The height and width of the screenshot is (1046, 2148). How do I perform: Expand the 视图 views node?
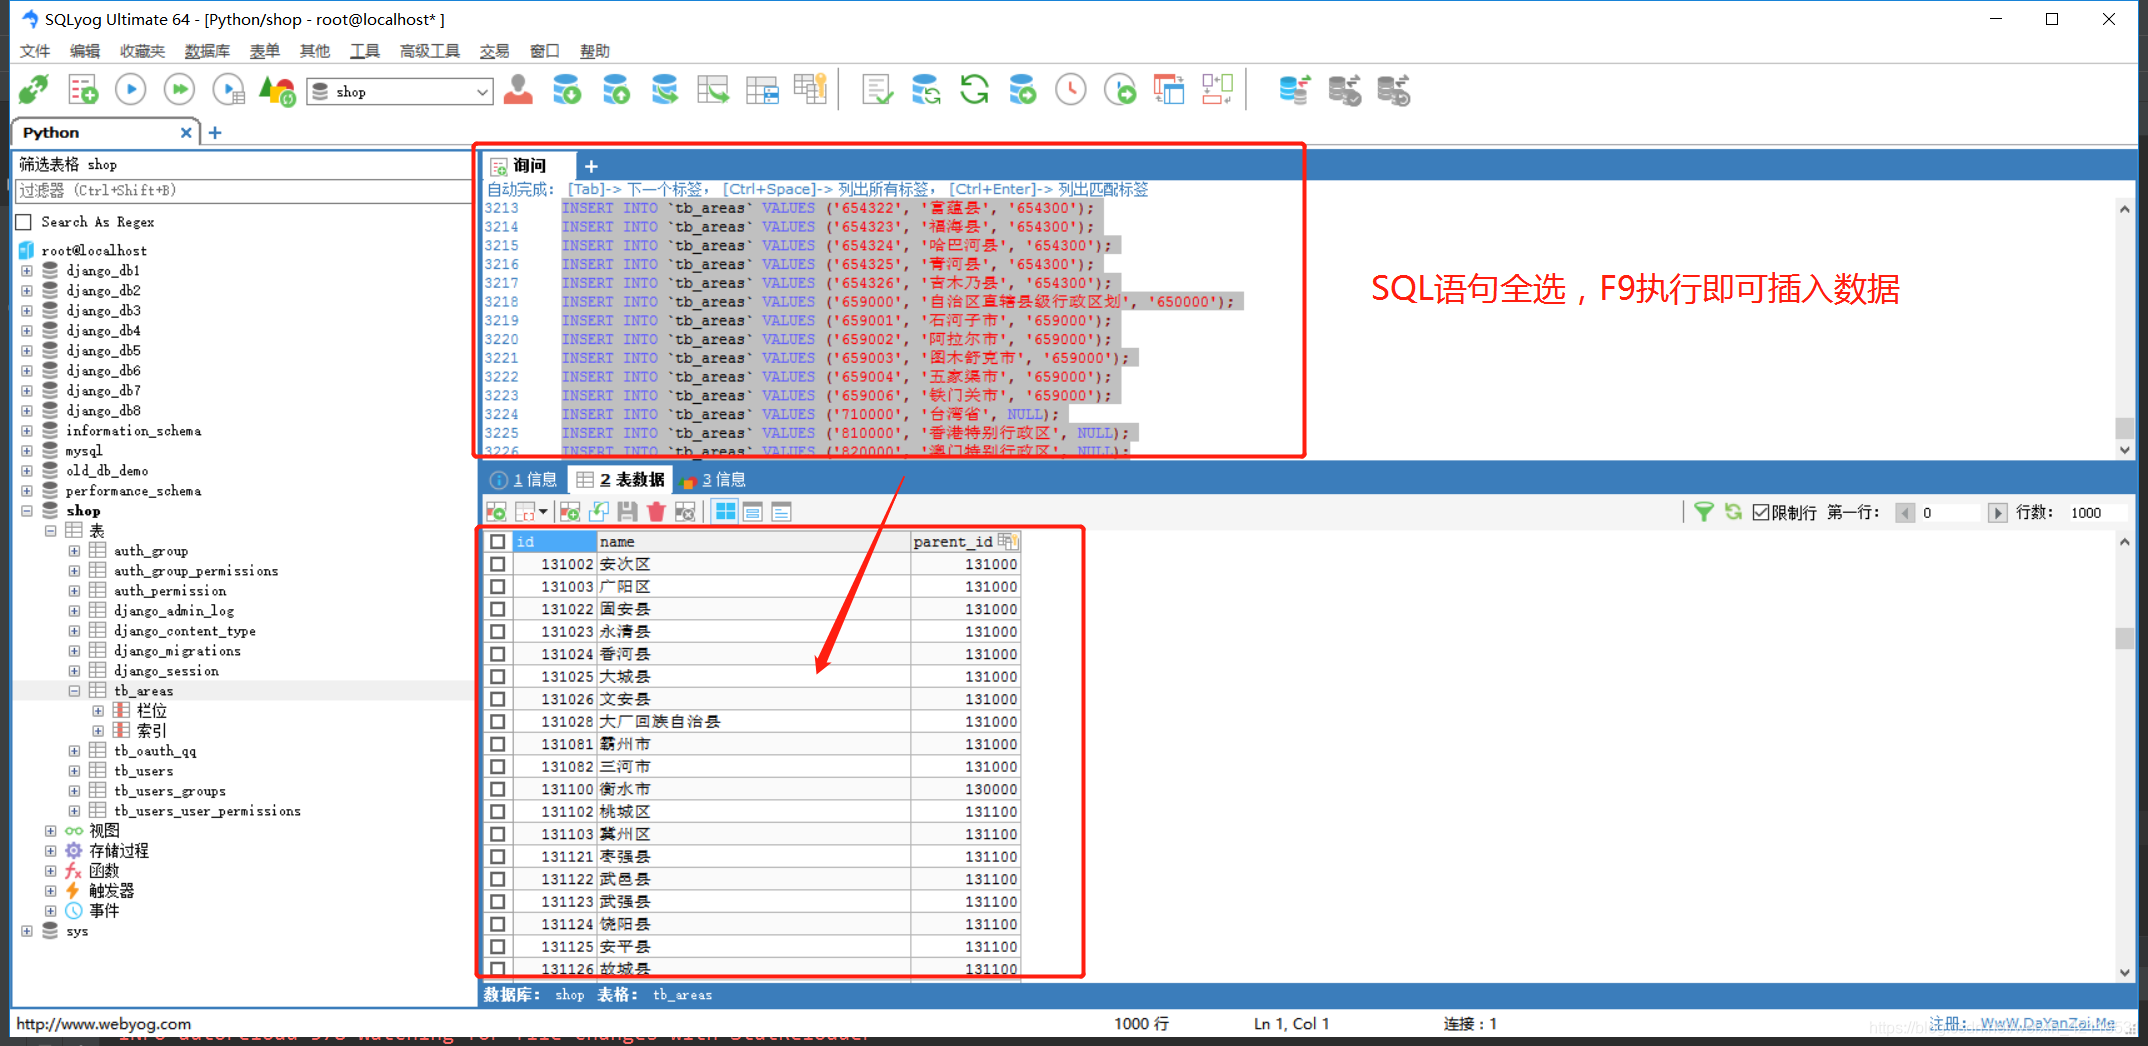click(x=50, y=831)
